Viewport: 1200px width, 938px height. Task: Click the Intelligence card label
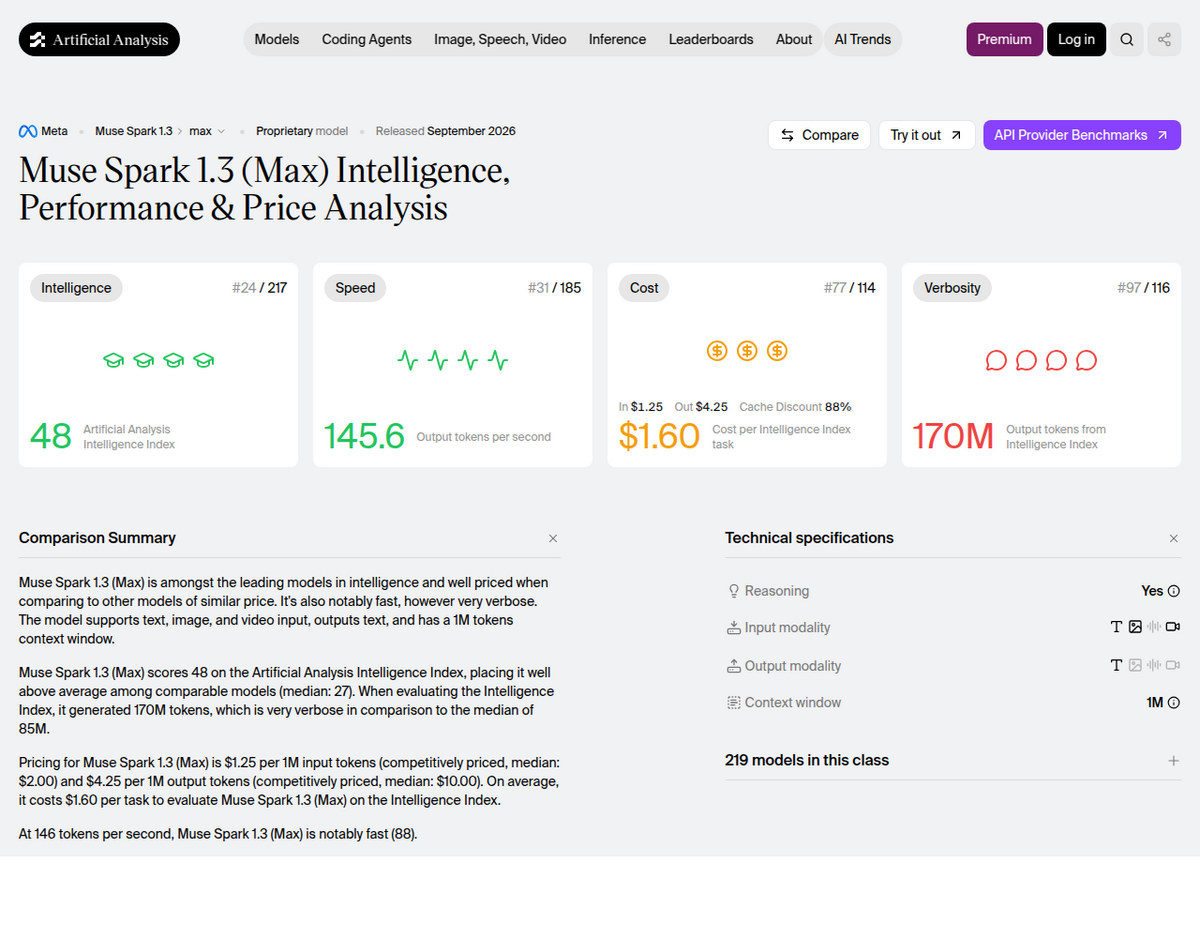click(76, 288)
